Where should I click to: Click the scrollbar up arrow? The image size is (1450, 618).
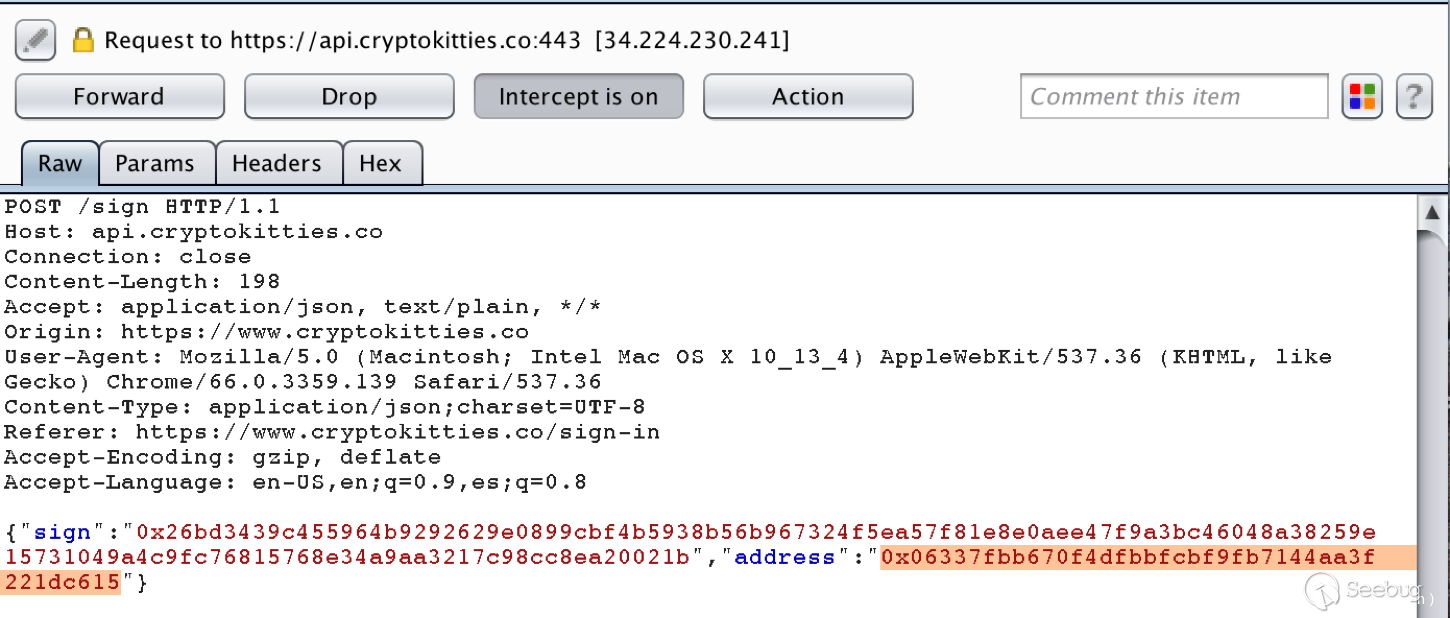point(1432,211)
